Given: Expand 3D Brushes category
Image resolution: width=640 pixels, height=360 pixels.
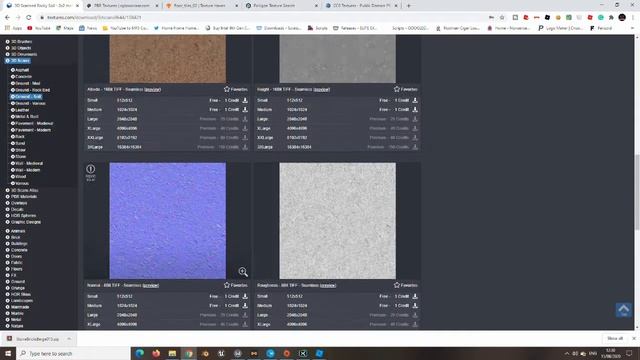Looking at the screenshot, I should click(x=8, y=42).
